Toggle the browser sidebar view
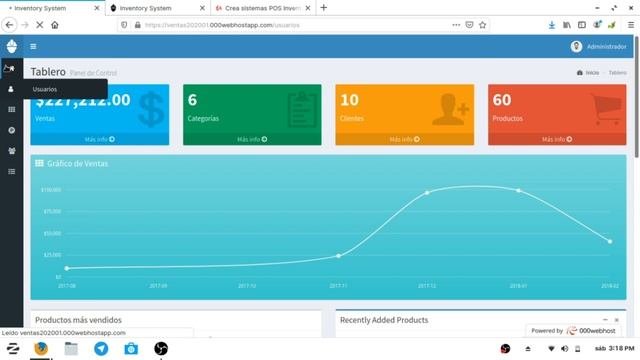Viewport: 640px width, 360px height. pos(582,25)
